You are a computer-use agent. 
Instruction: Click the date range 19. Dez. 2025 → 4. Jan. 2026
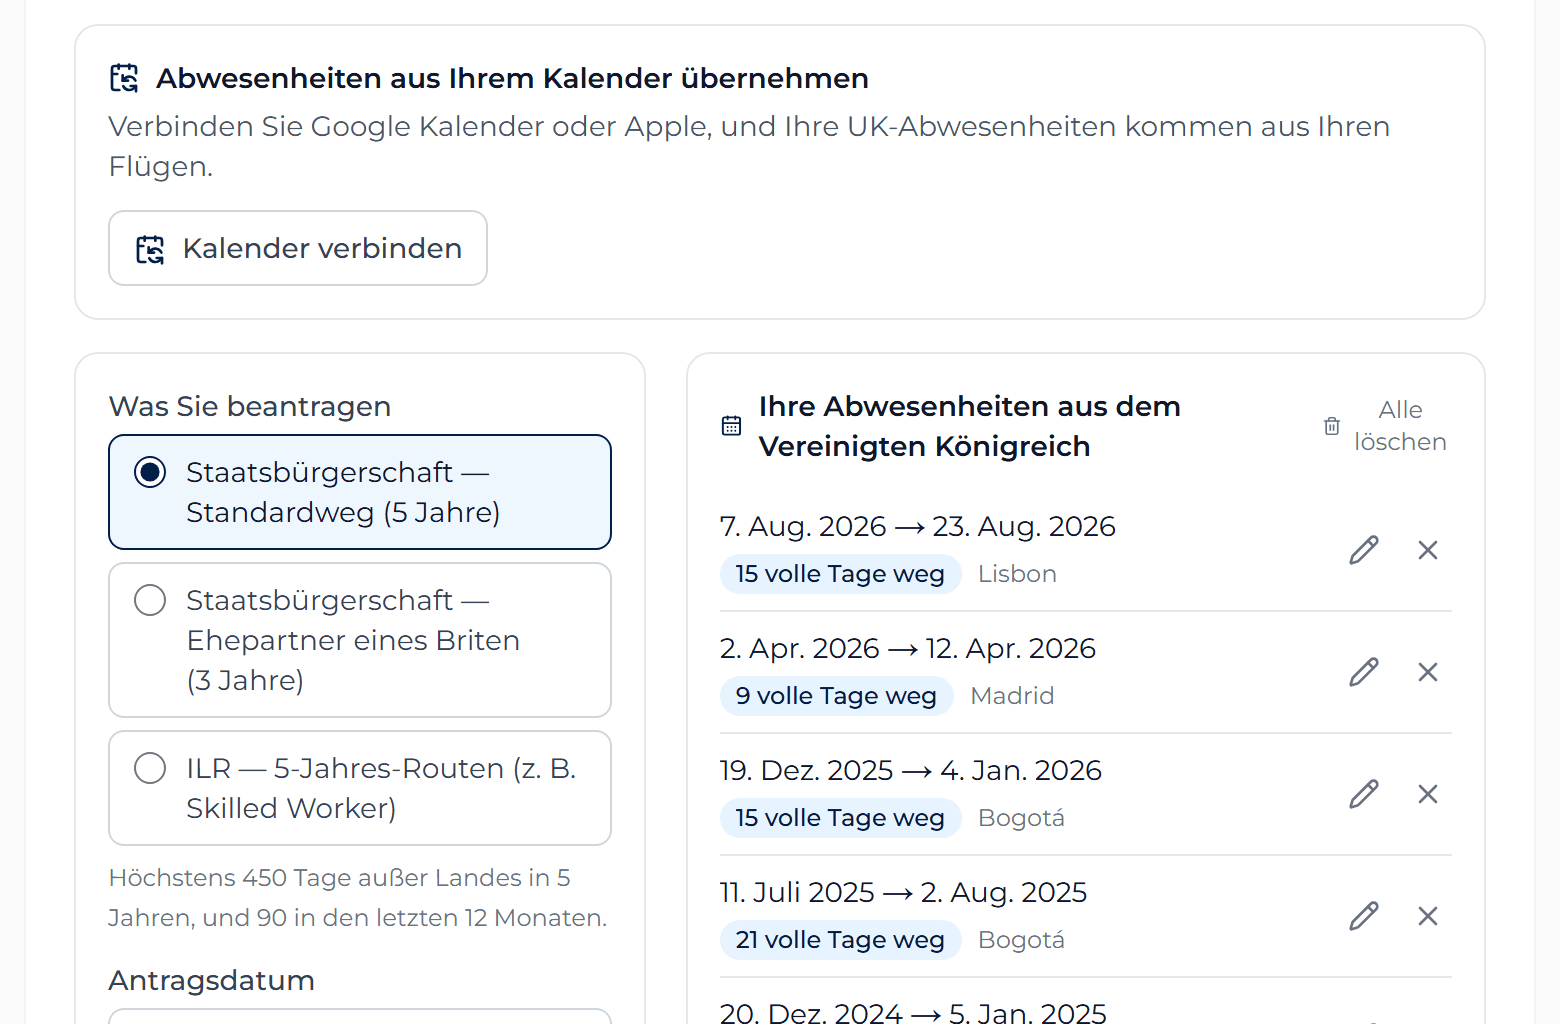pos(910,770)
